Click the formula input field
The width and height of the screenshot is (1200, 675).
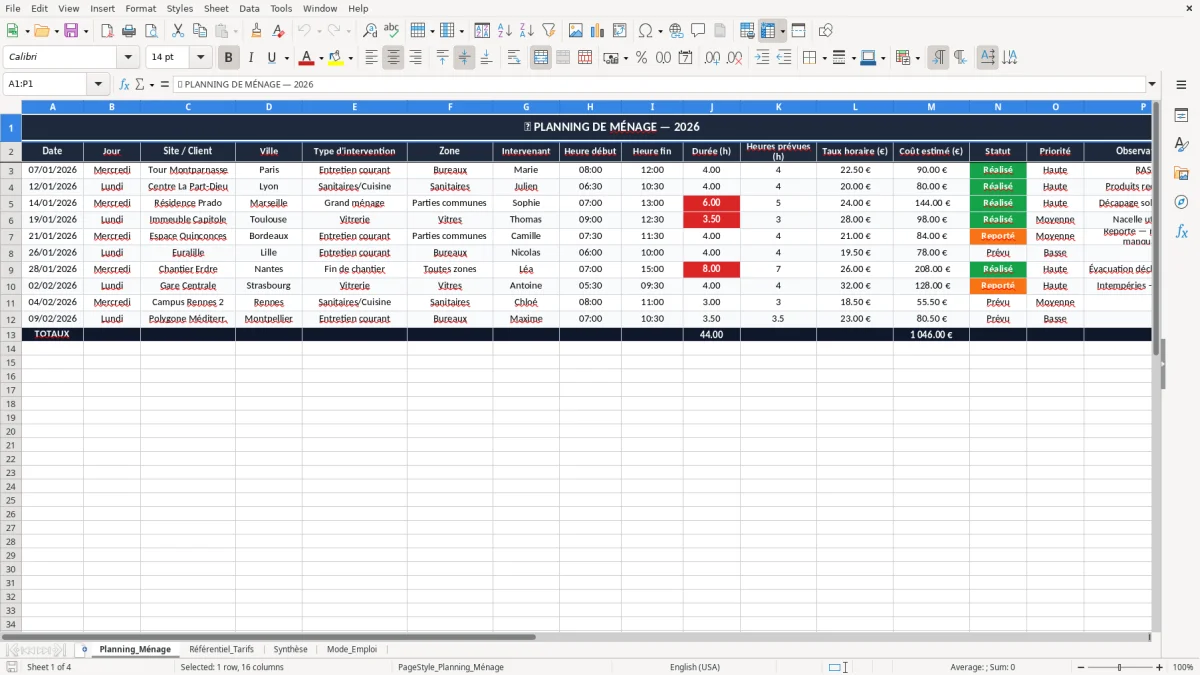click(658, 84)
